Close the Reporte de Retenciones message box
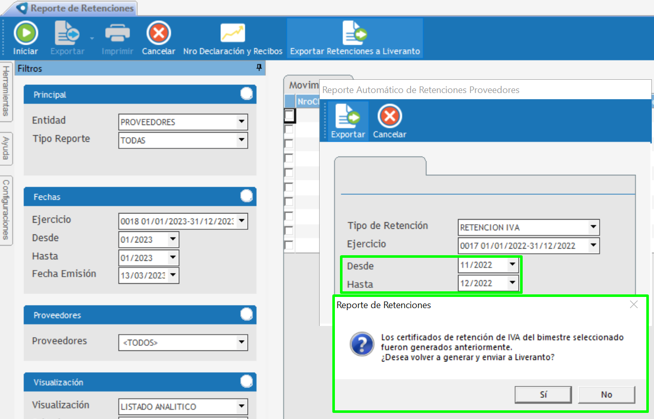654x419 pixels. point(634,305)
